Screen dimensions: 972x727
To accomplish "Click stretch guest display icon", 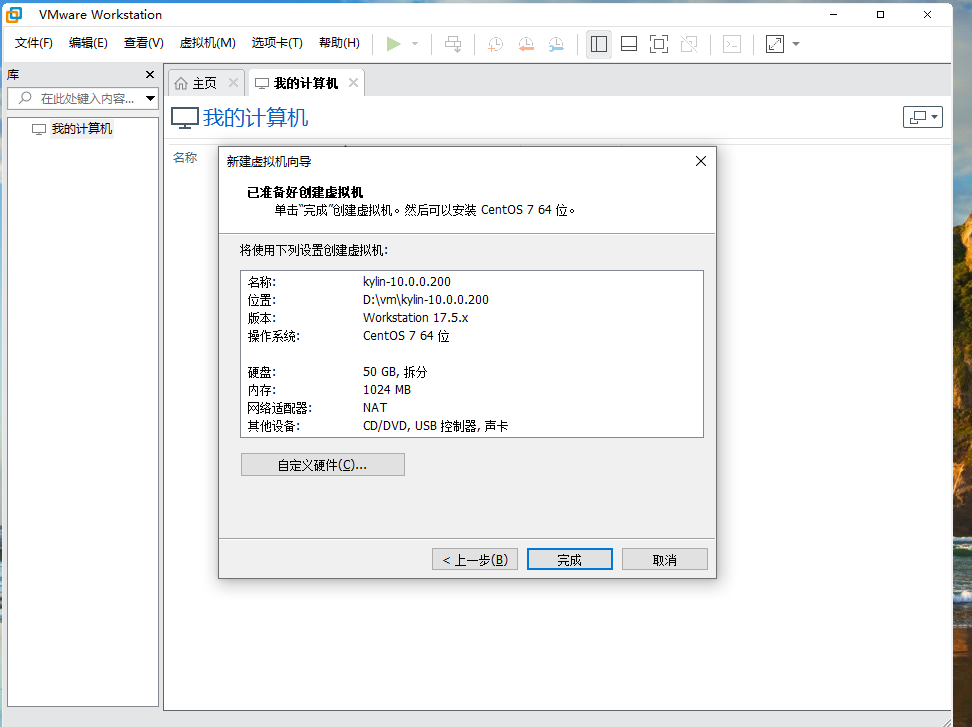I will pyautogui.click(x=775, y=44).
